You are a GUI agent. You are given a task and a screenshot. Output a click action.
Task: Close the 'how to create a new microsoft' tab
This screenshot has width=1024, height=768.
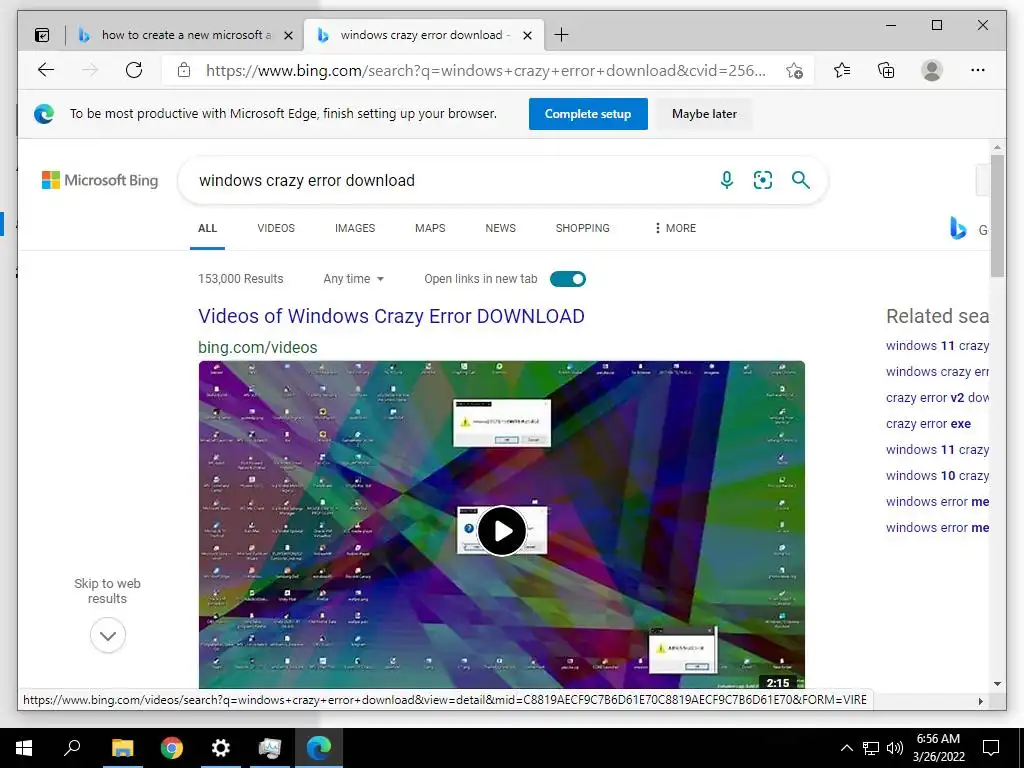[x=288, y=35]
